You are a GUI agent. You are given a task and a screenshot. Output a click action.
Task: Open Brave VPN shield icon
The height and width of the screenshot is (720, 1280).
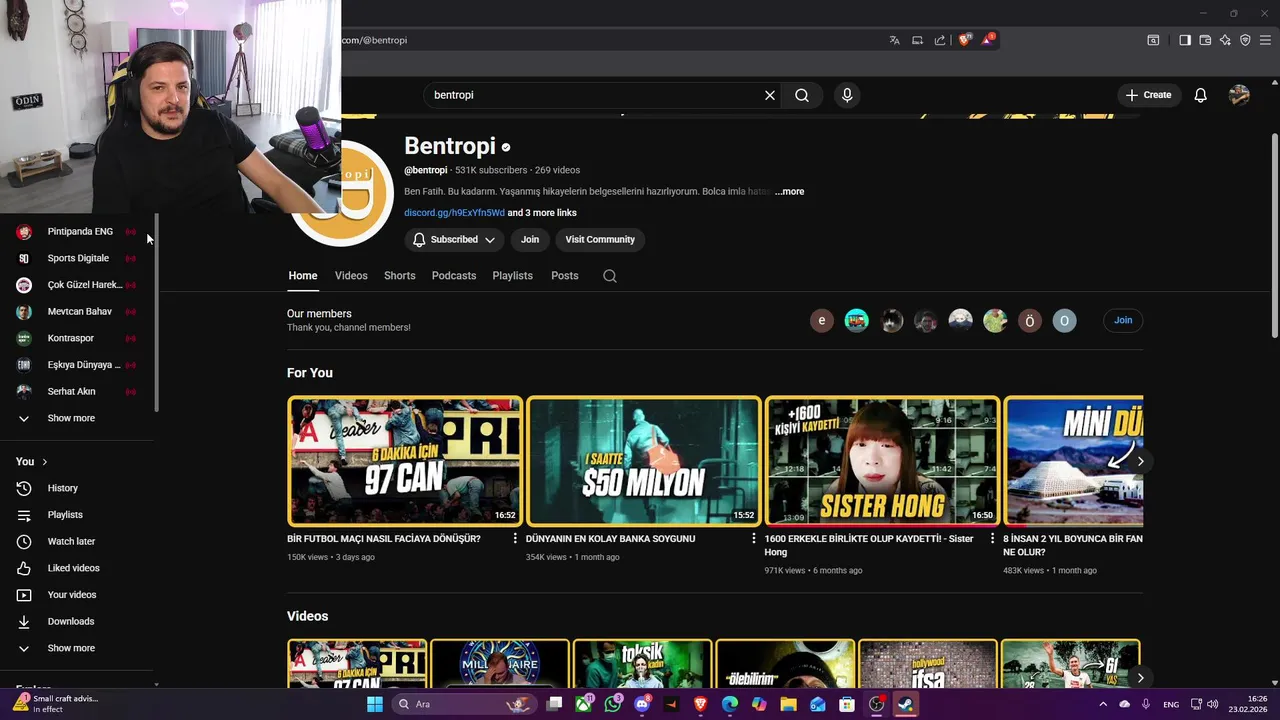tap(1245, 40)
